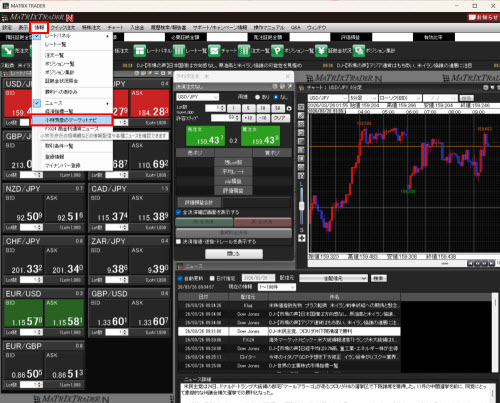The image size is (500, 403).
Task: Open the ポジション集計 toolbar icon
Action: point(359,51)
